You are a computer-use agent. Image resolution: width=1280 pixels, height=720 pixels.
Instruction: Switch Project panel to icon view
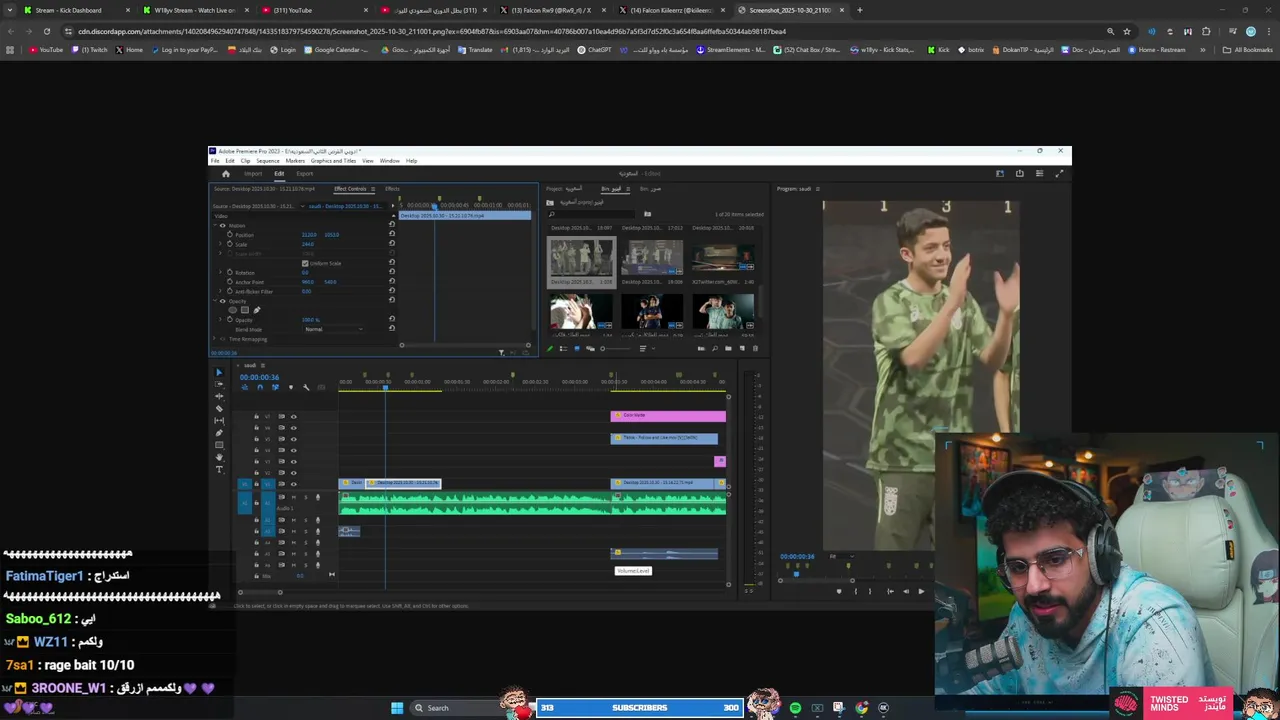tap(577, 348)
